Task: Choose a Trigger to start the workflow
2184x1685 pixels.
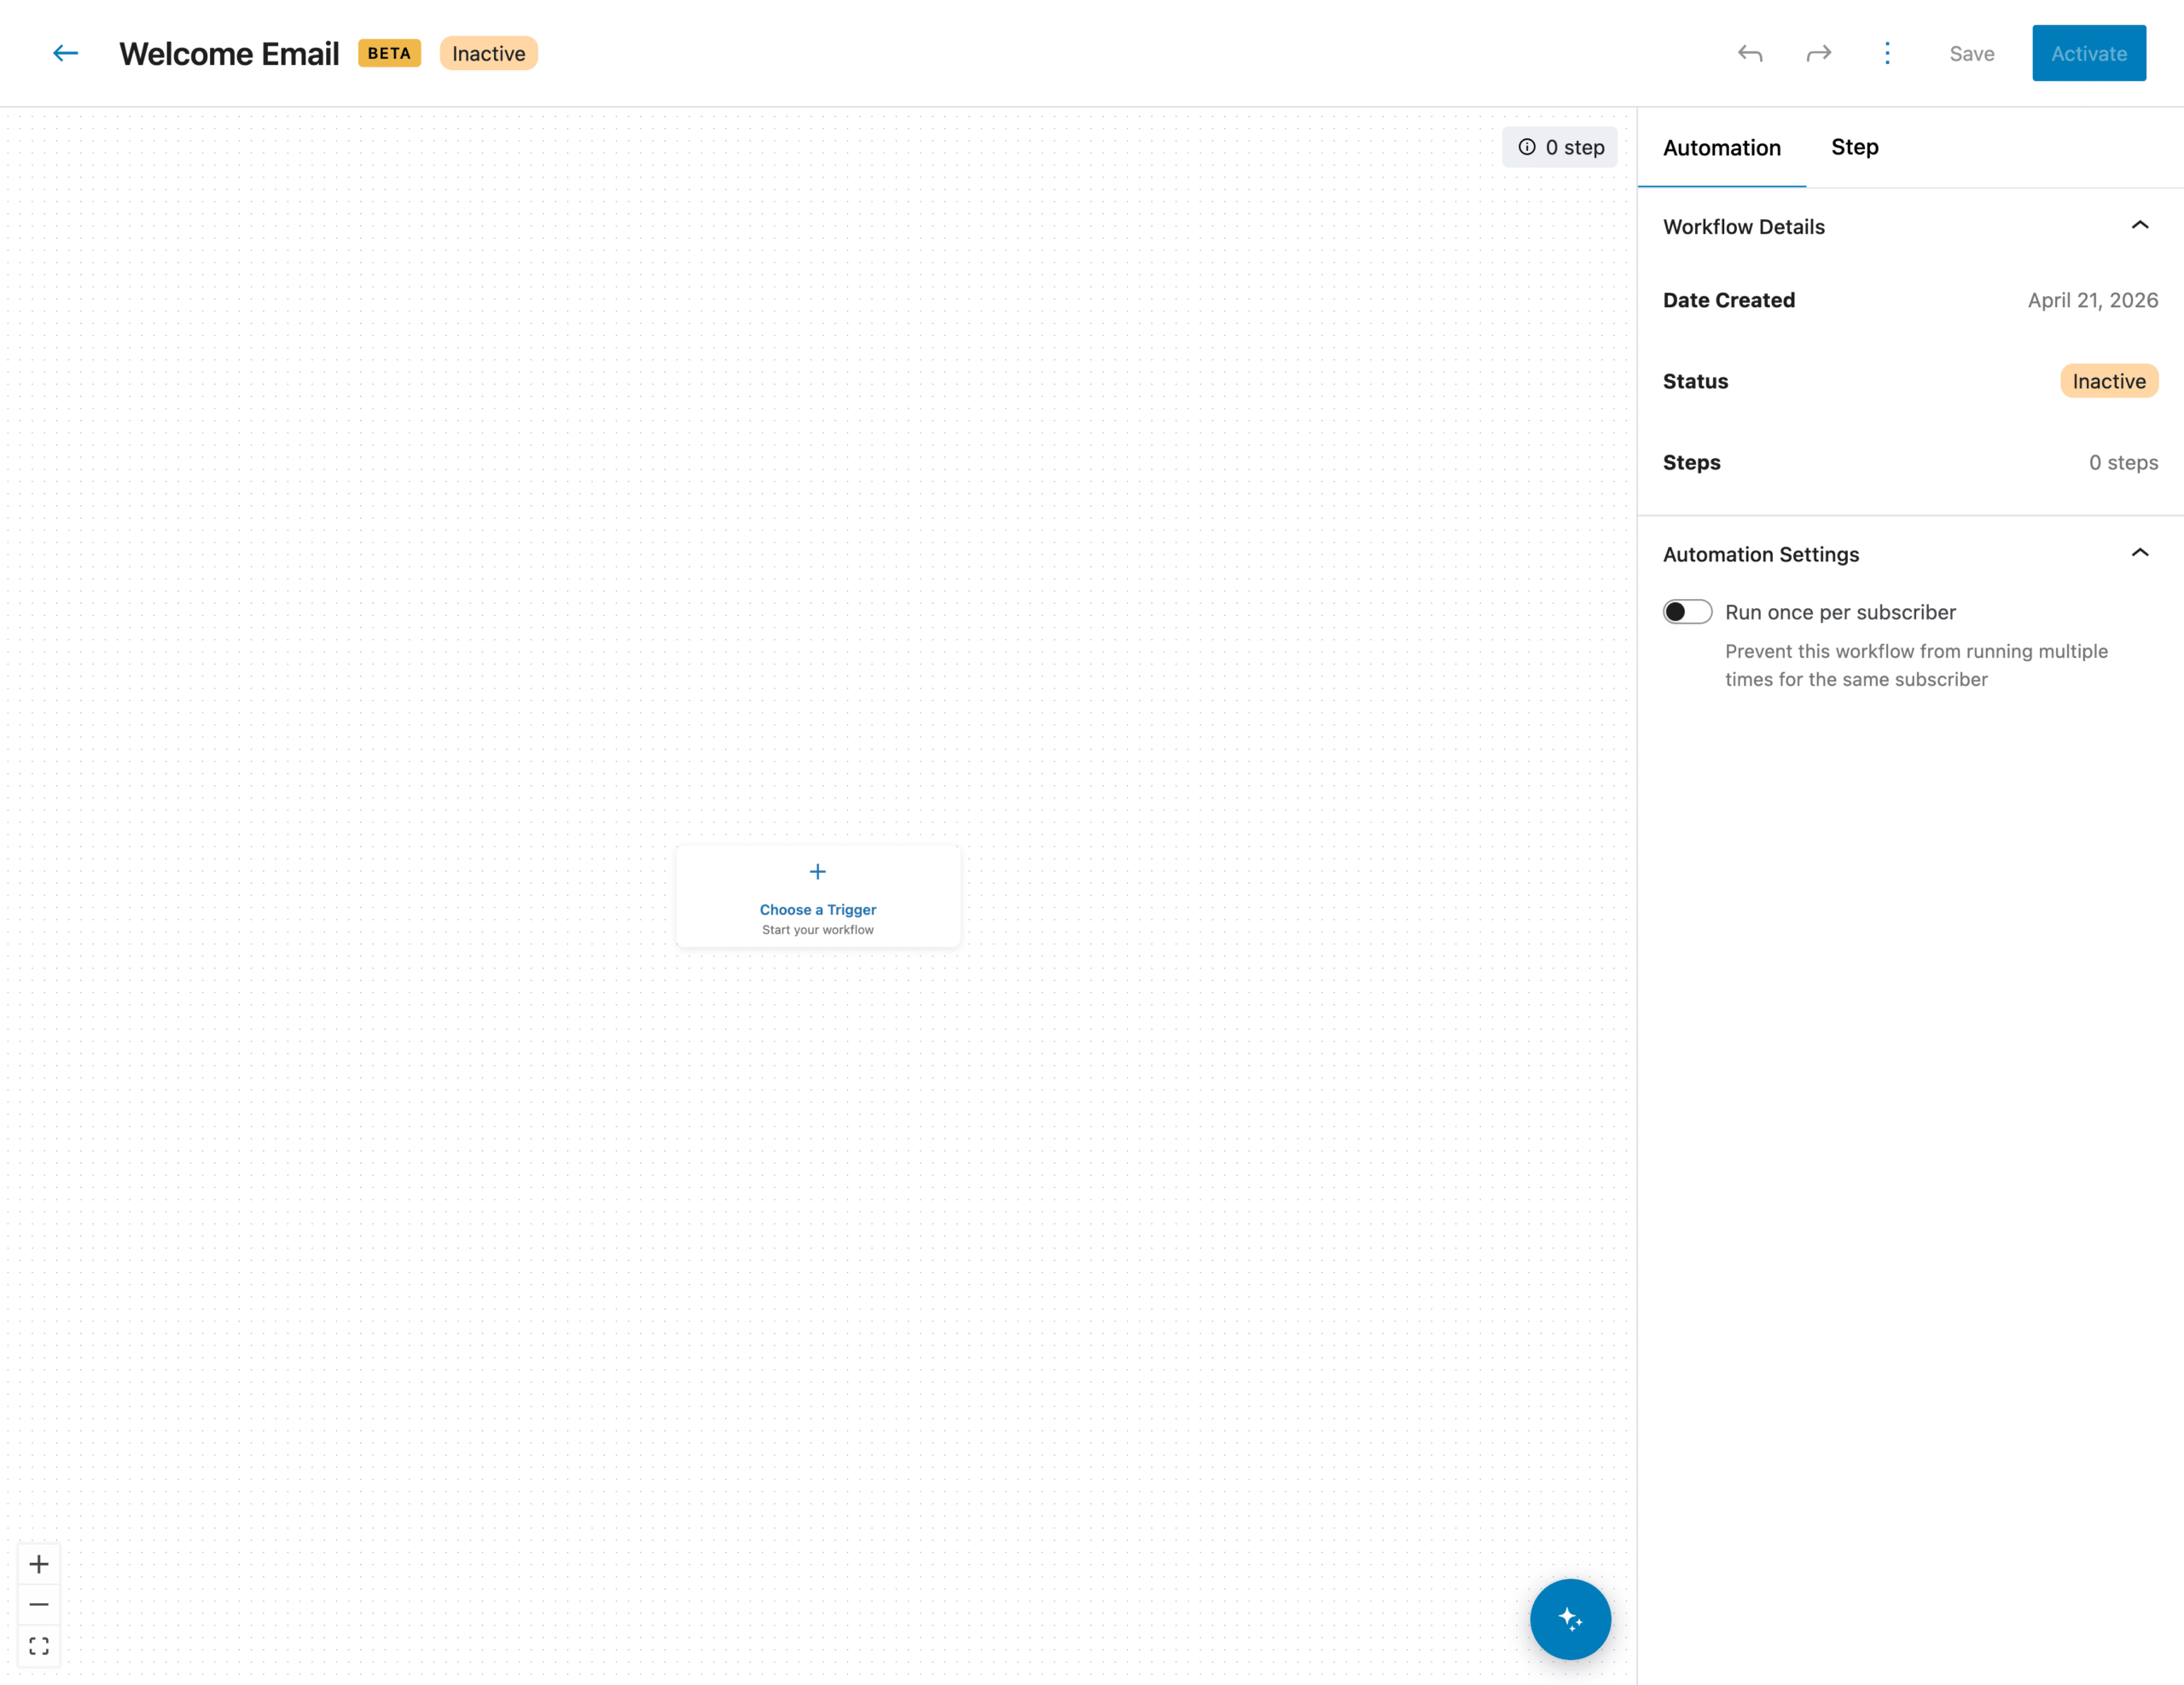Action: tap(817, 897)
